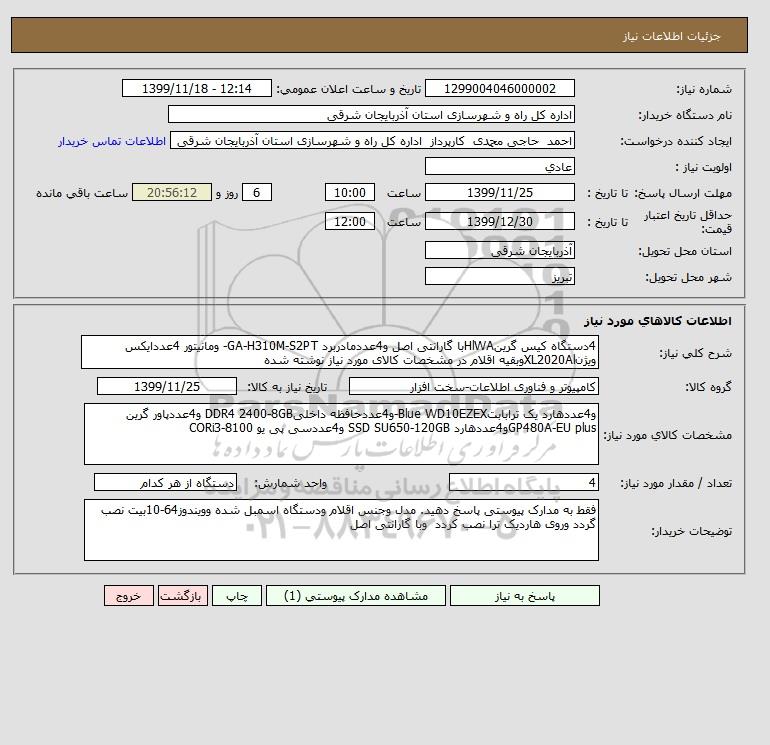Click the استان محل تحویل label
This screenshot has width=770, height=745.
click(x=685, y=251)
